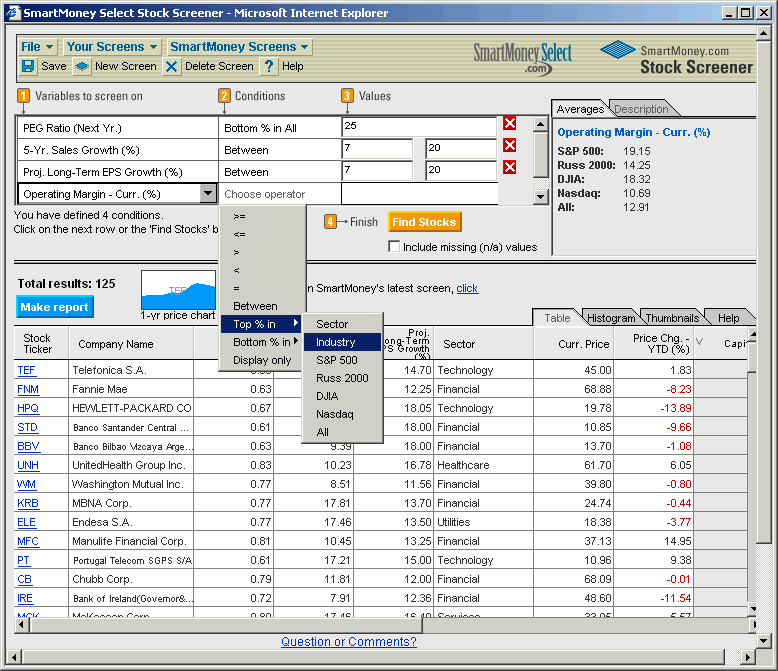
Task: Open the Operating Margin variable dropdown
Action: point(208,194)
